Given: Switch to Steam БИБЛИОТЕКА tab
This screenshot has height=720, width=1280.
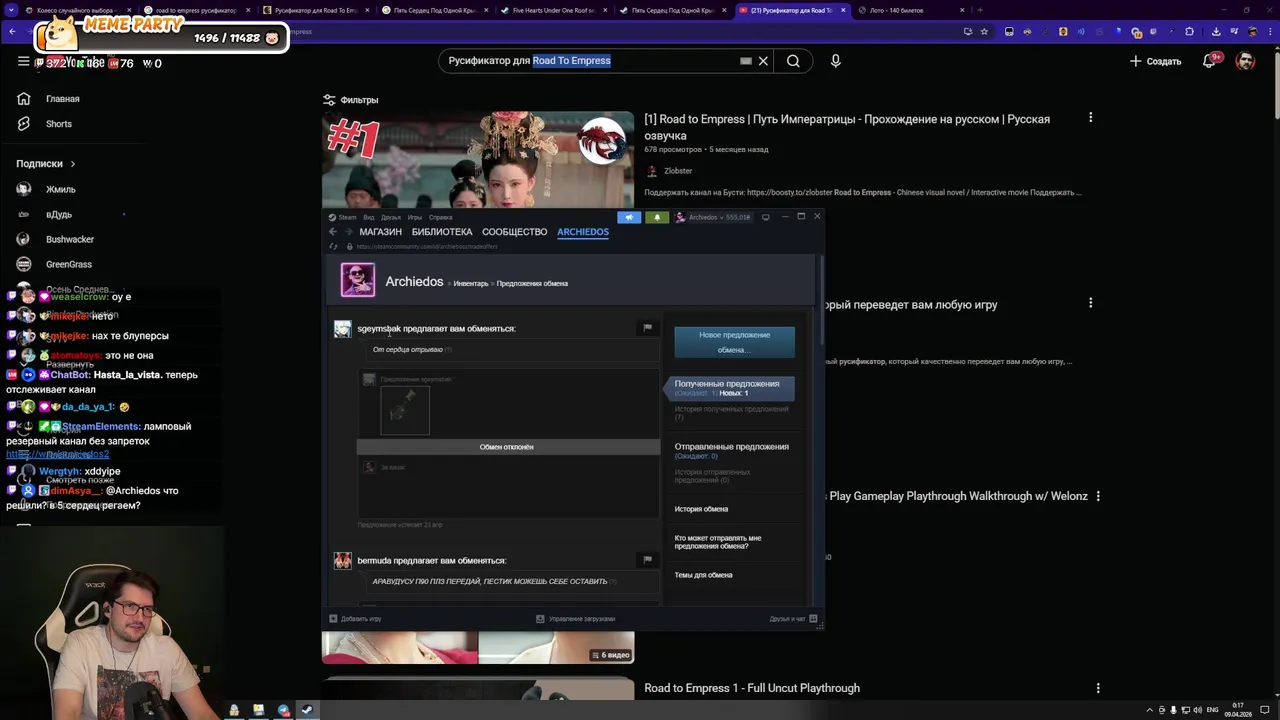Looking at the screenshot, I should coord(442,232).
